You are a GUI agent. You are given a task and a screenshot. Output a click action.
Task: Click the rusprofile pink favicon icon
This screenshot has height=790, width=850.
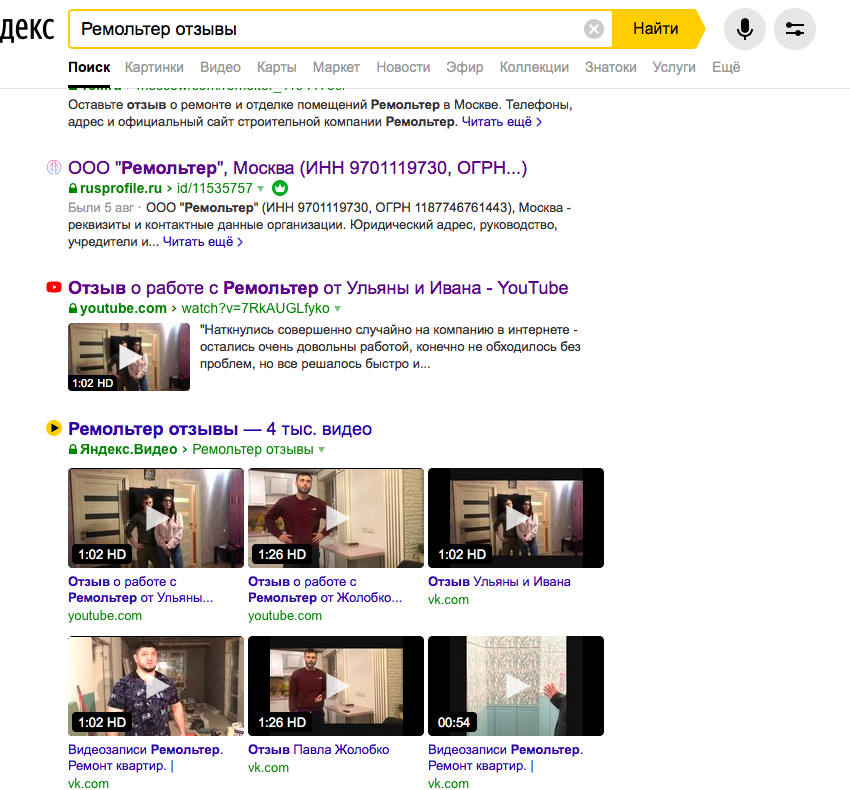54,168
